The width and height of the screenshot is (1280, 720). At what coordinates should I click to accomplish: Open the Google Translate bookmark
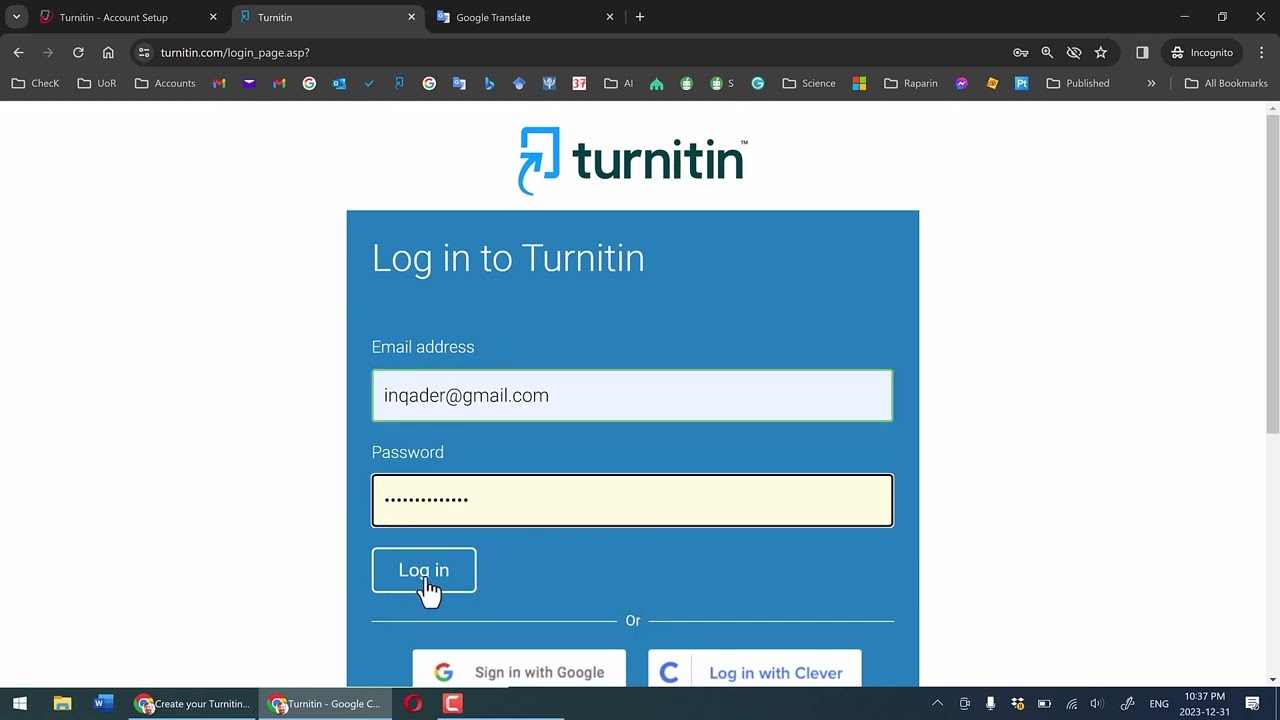click(x=459, y=83)
